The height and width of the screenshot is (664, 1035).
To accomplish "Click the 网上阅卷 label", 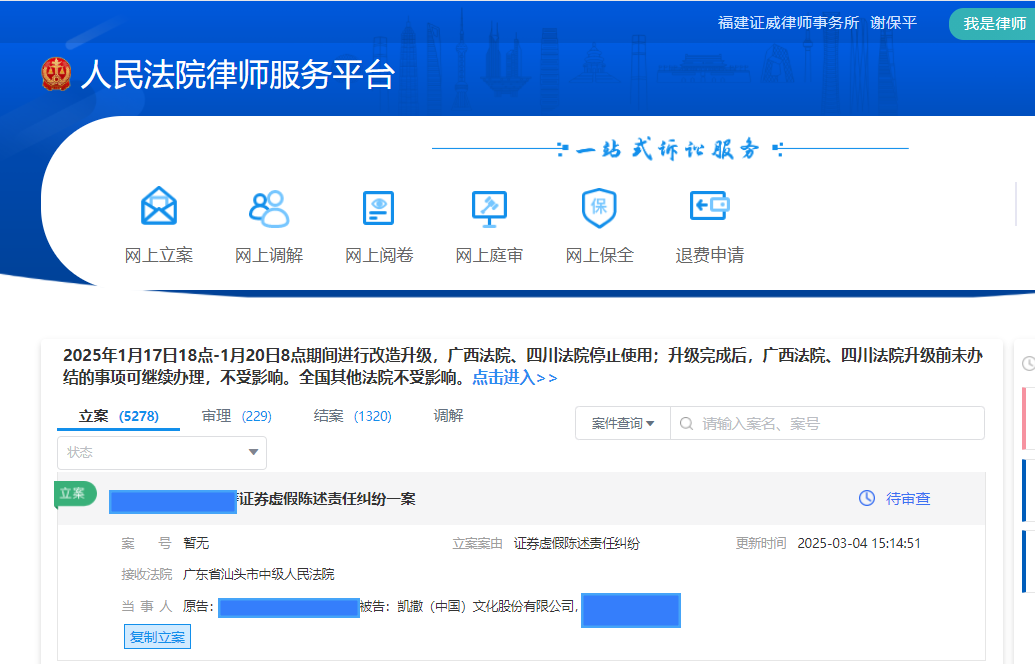I will coord(379,255).
